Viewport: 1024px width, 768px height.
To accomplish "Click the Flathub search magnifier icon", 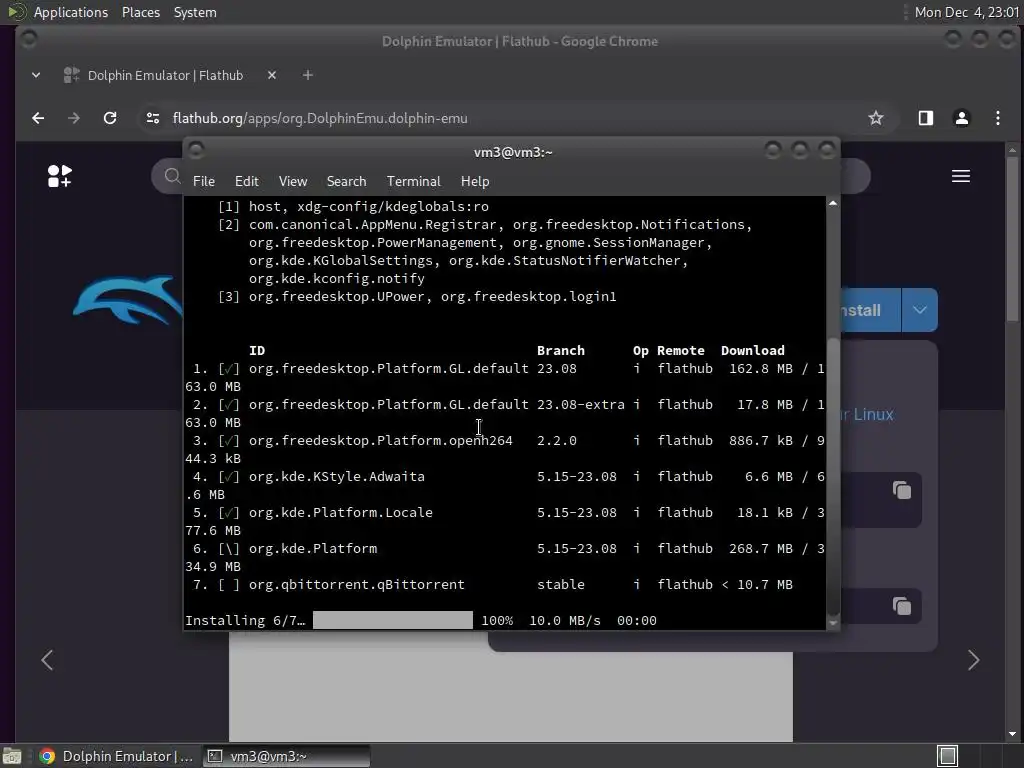I will tap(172, 176).
